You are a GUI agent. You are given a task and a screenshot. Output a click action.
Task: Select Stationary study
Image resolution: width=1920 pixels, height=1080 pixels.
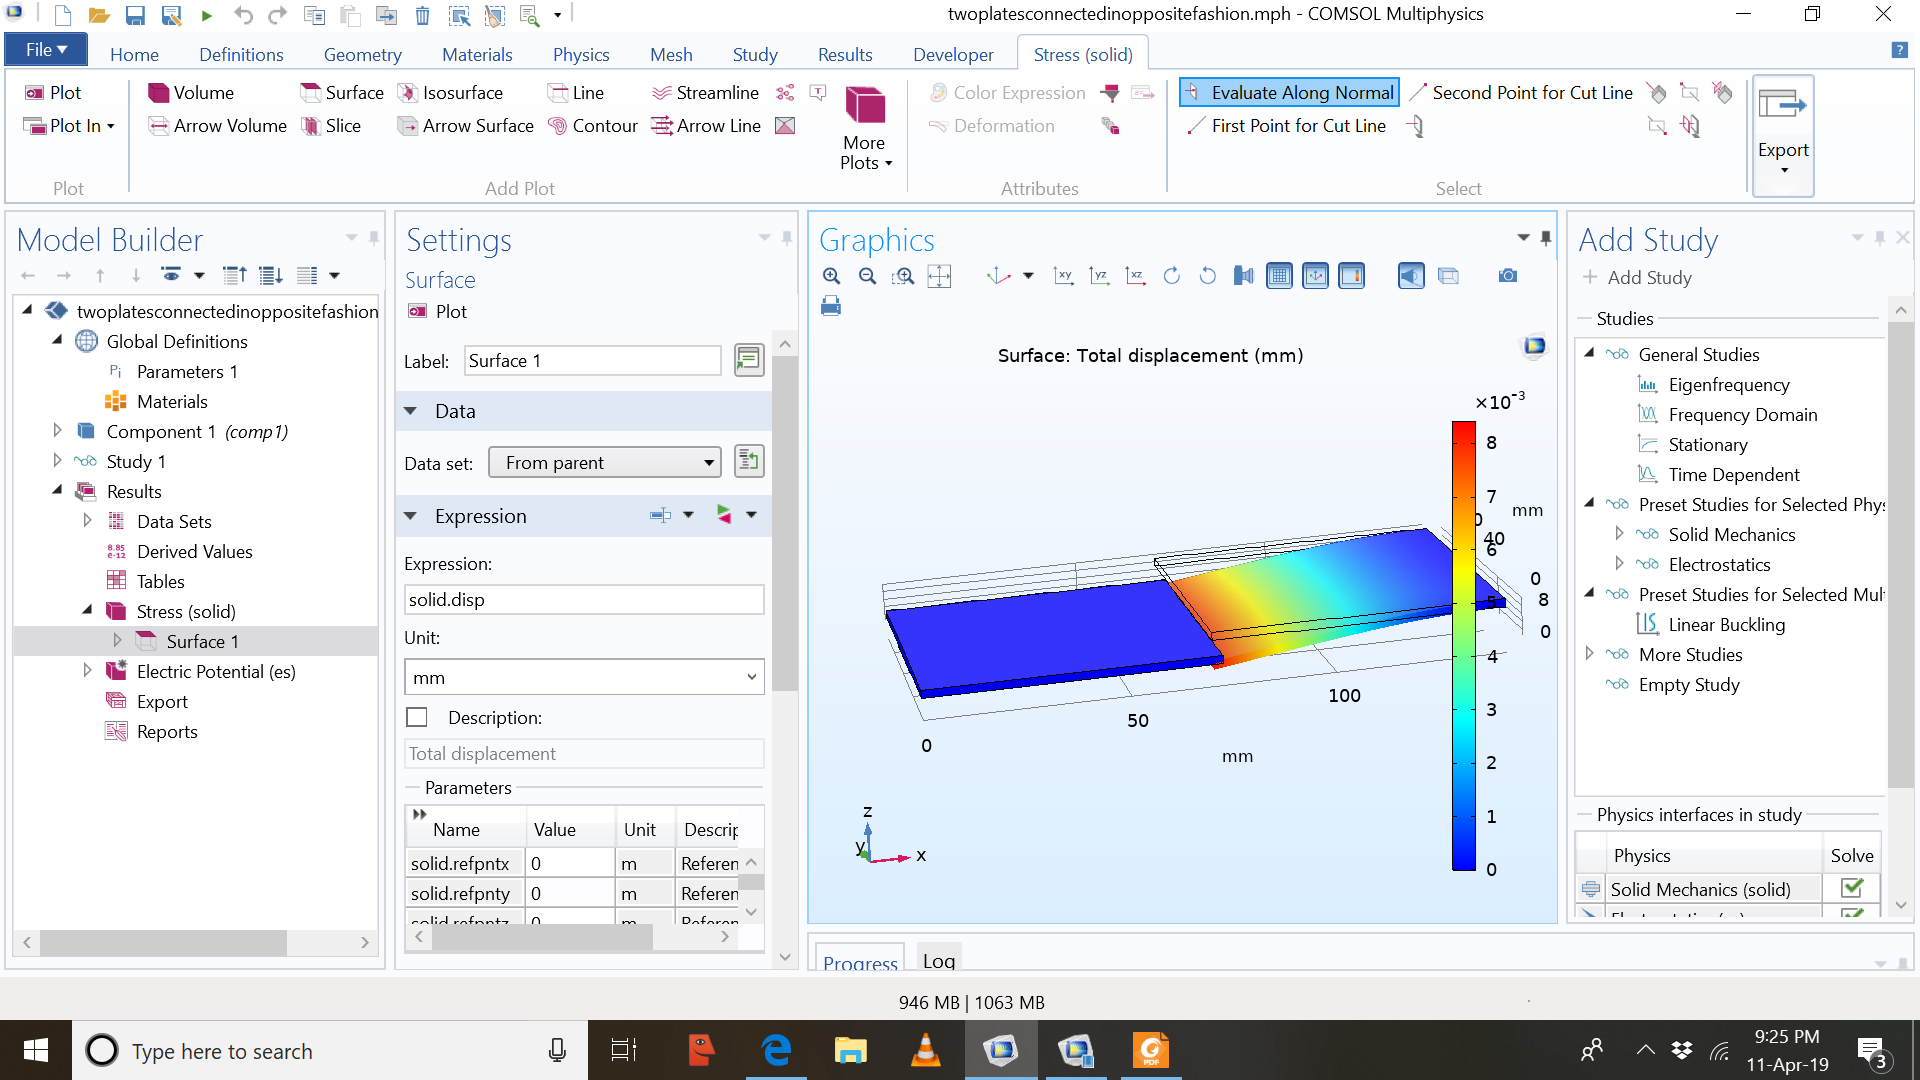click(x=1707, y=444)
